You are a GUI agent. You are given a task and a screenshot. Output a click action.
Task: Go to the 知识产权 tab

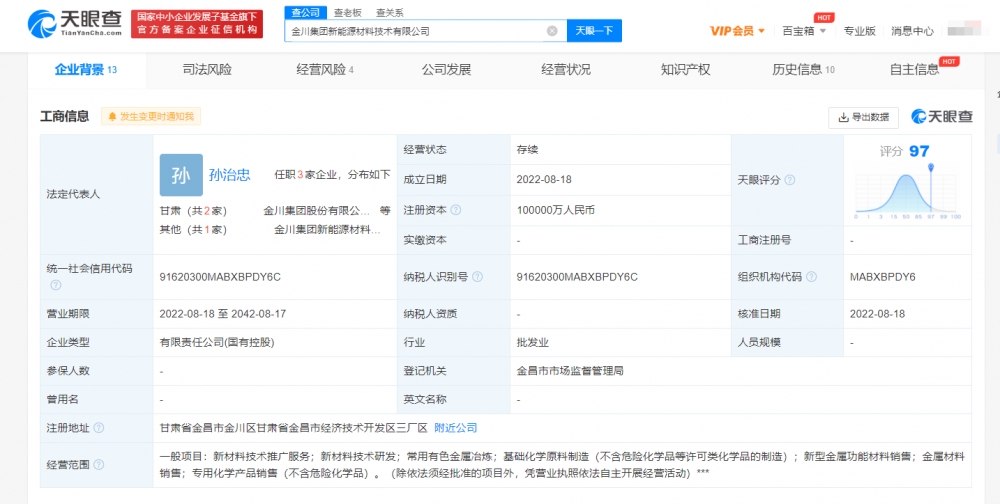coord(685,70)
